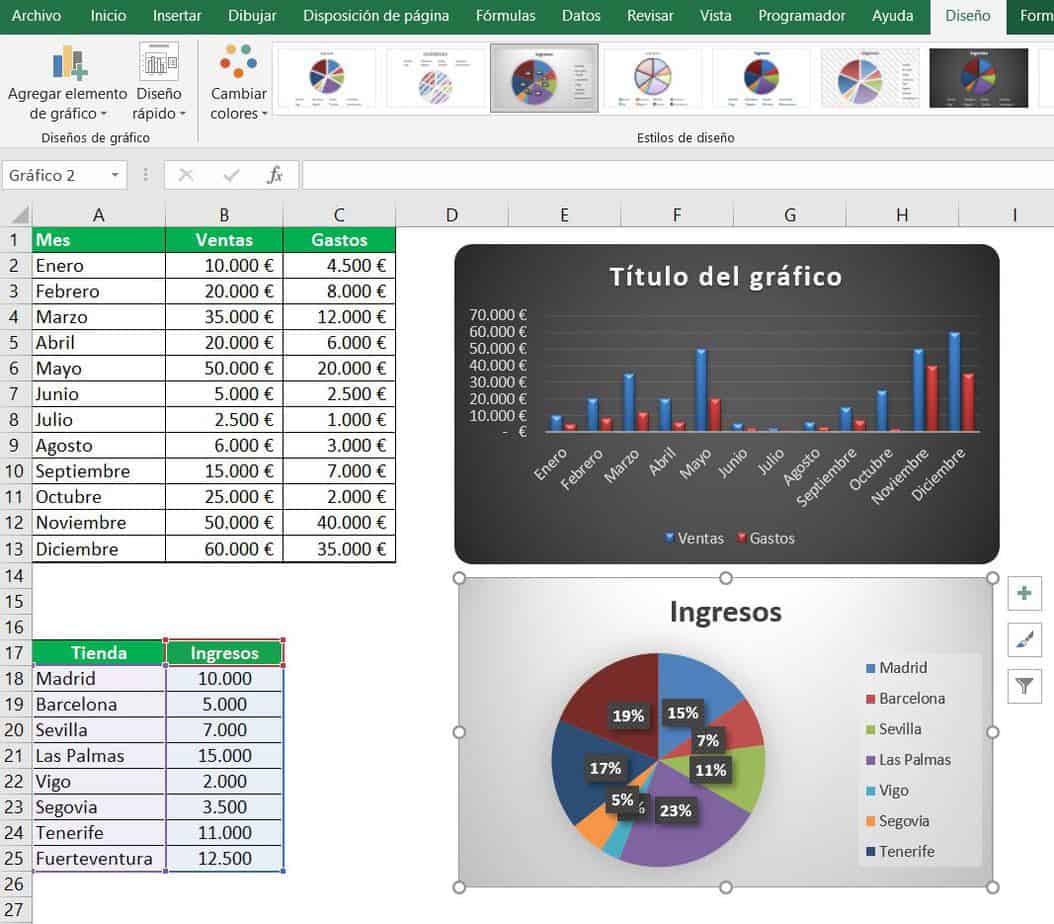The image size is (1054, 924).
Task: Select column A header
Action: 98,215
